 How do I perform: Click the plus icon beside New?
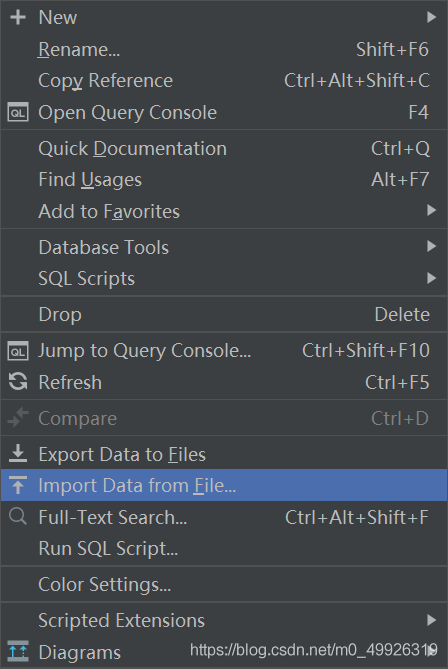[x=17, y=17]
